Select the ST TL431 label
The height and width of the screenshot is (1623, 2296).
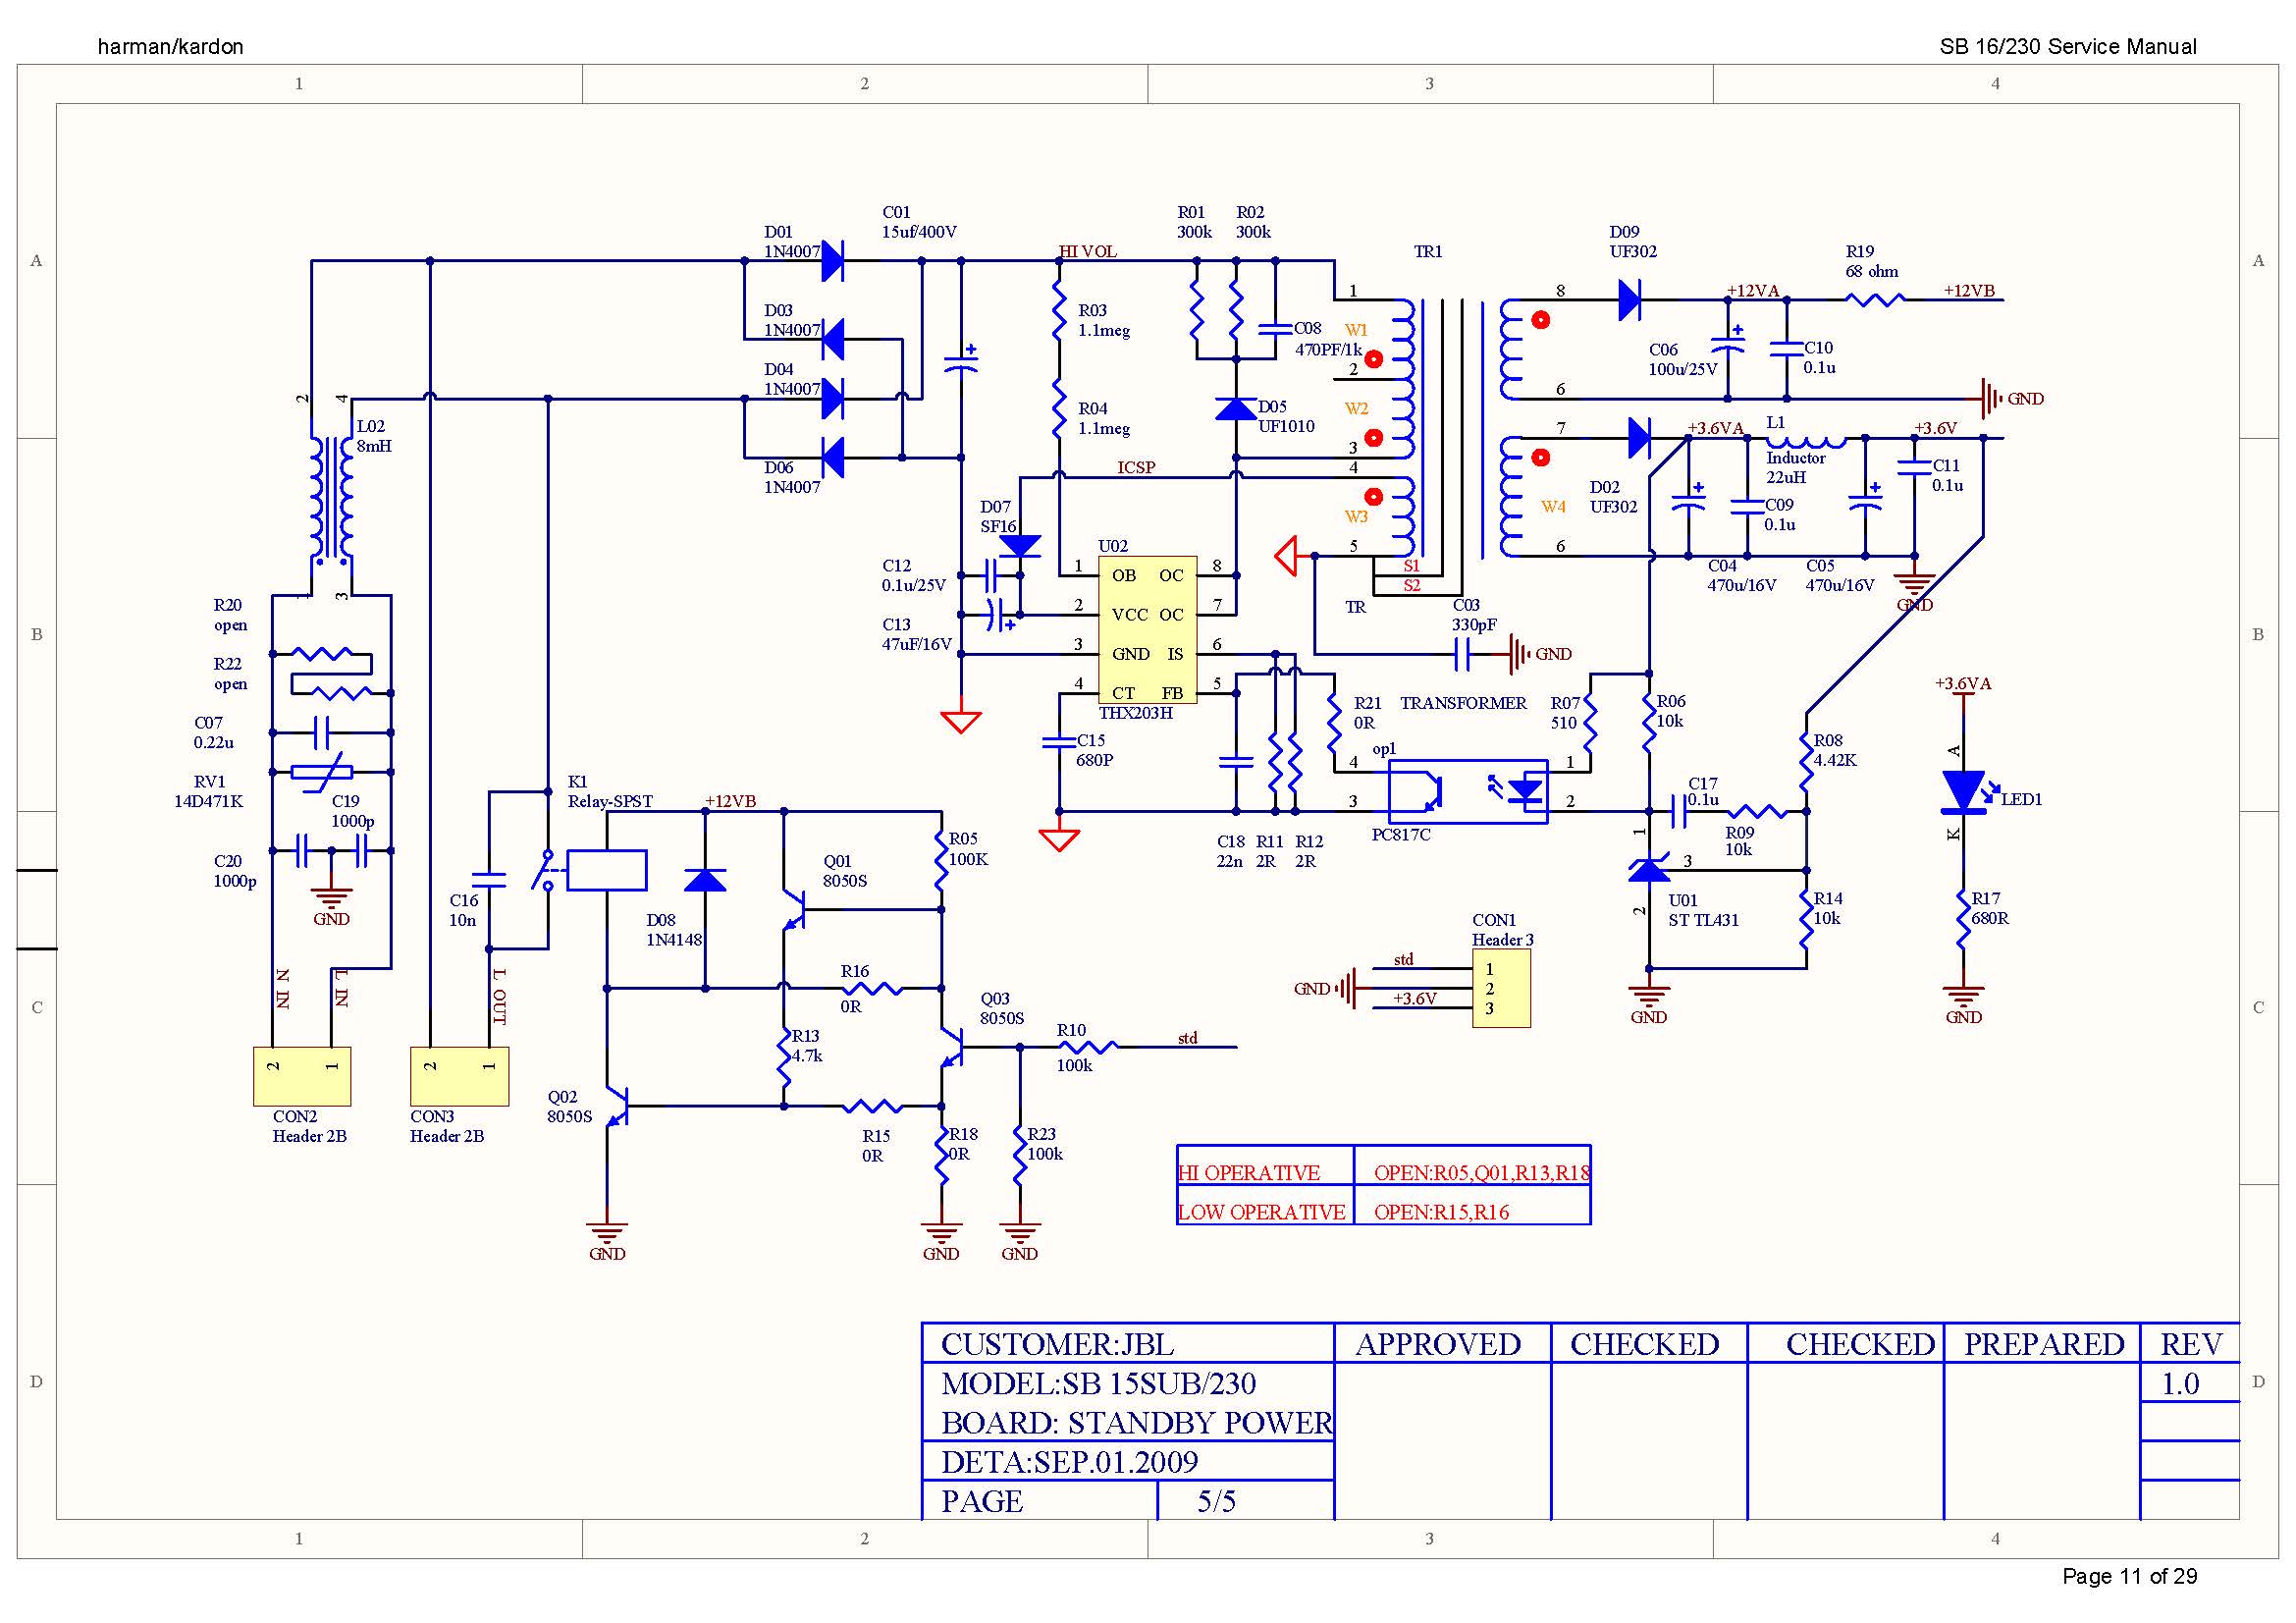coord(1703,920)
